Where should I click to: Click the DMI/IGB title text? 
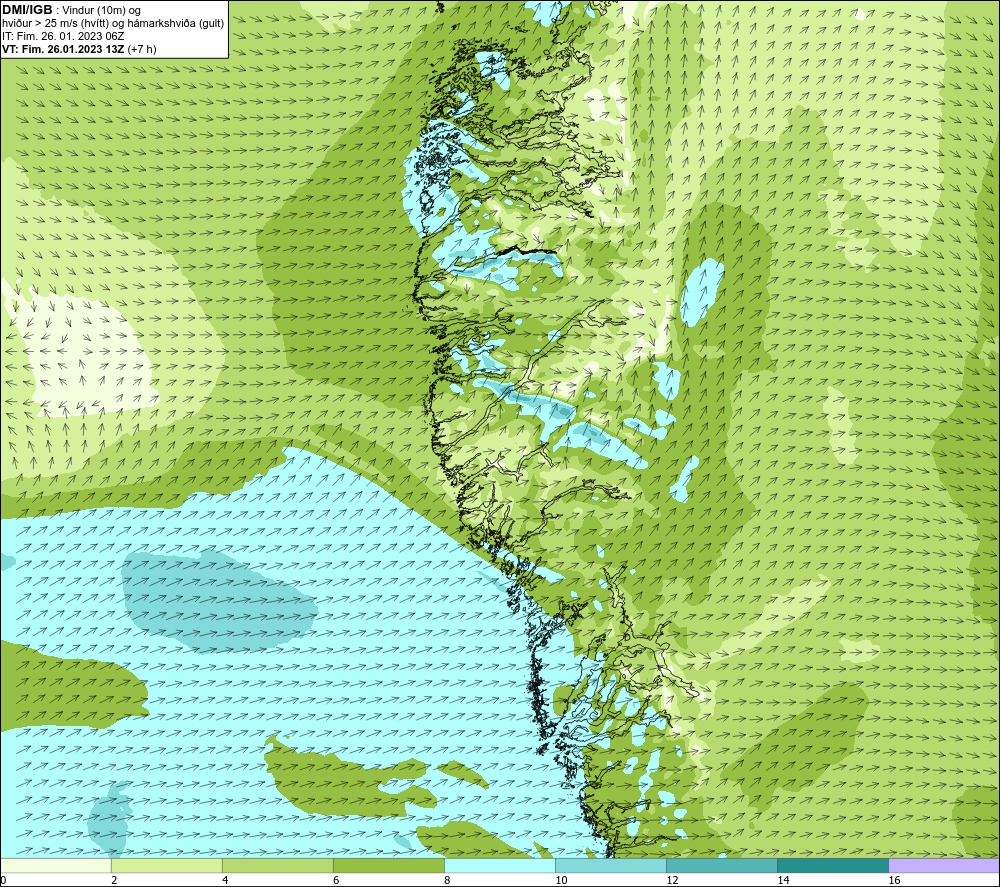coord(27,10)
